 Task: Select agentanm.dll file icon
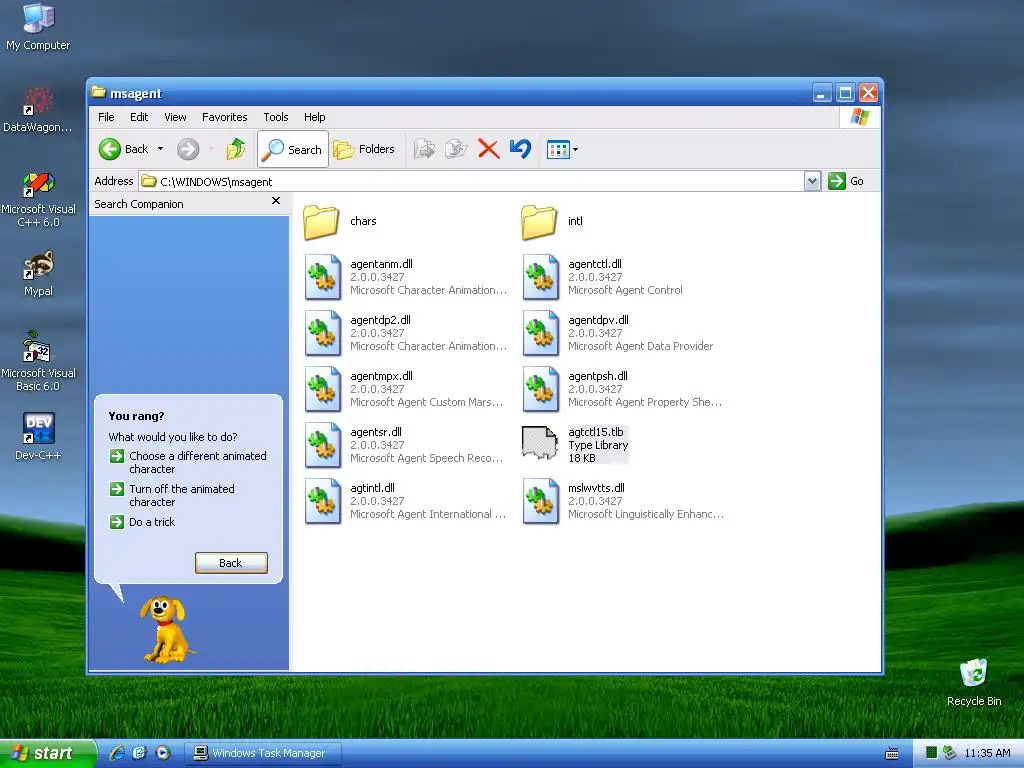click(x=323, y=277)
